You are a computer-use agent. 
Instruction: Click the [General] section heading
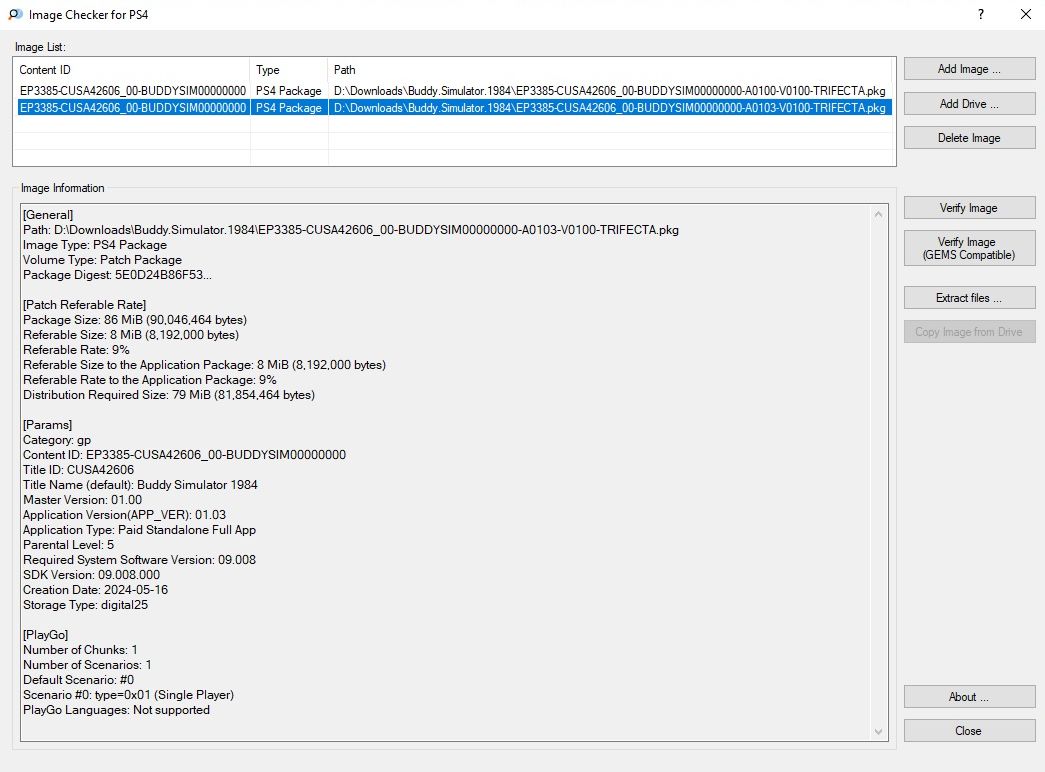pyautogui.click(x=48, y=215)
